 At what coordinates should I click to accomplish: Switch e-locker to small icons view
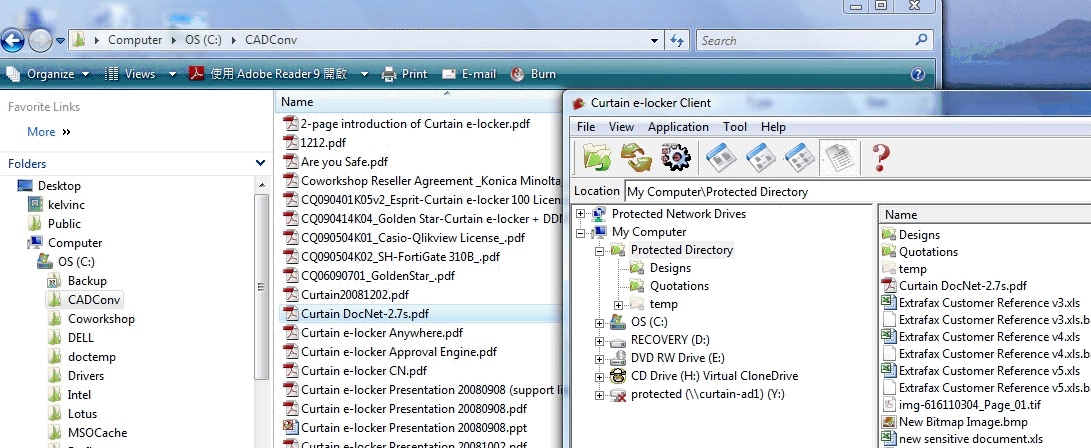coord(760,157)
